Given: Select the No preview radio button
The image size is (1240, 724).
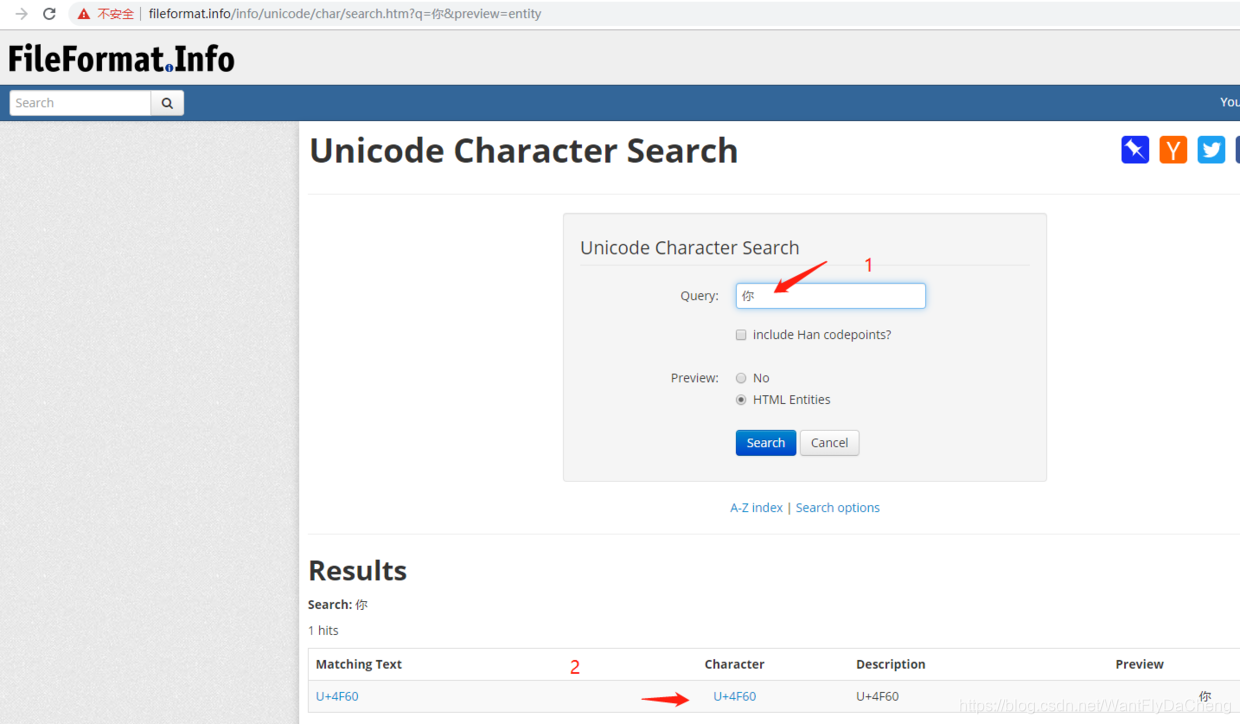Looking at the screenshot, I should point(741,378).
